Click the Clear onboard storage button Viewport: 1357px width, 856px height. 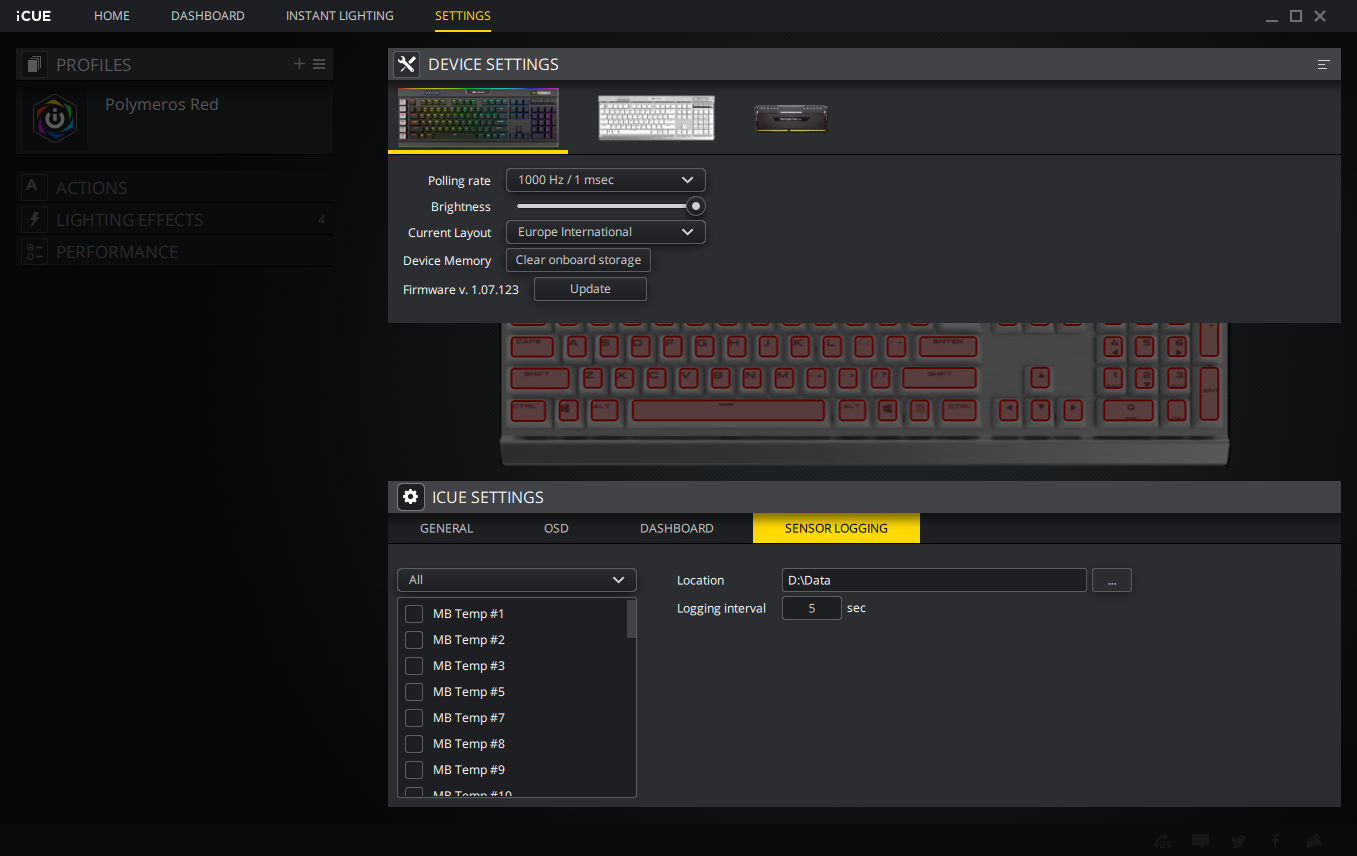[x=578, y=260]
